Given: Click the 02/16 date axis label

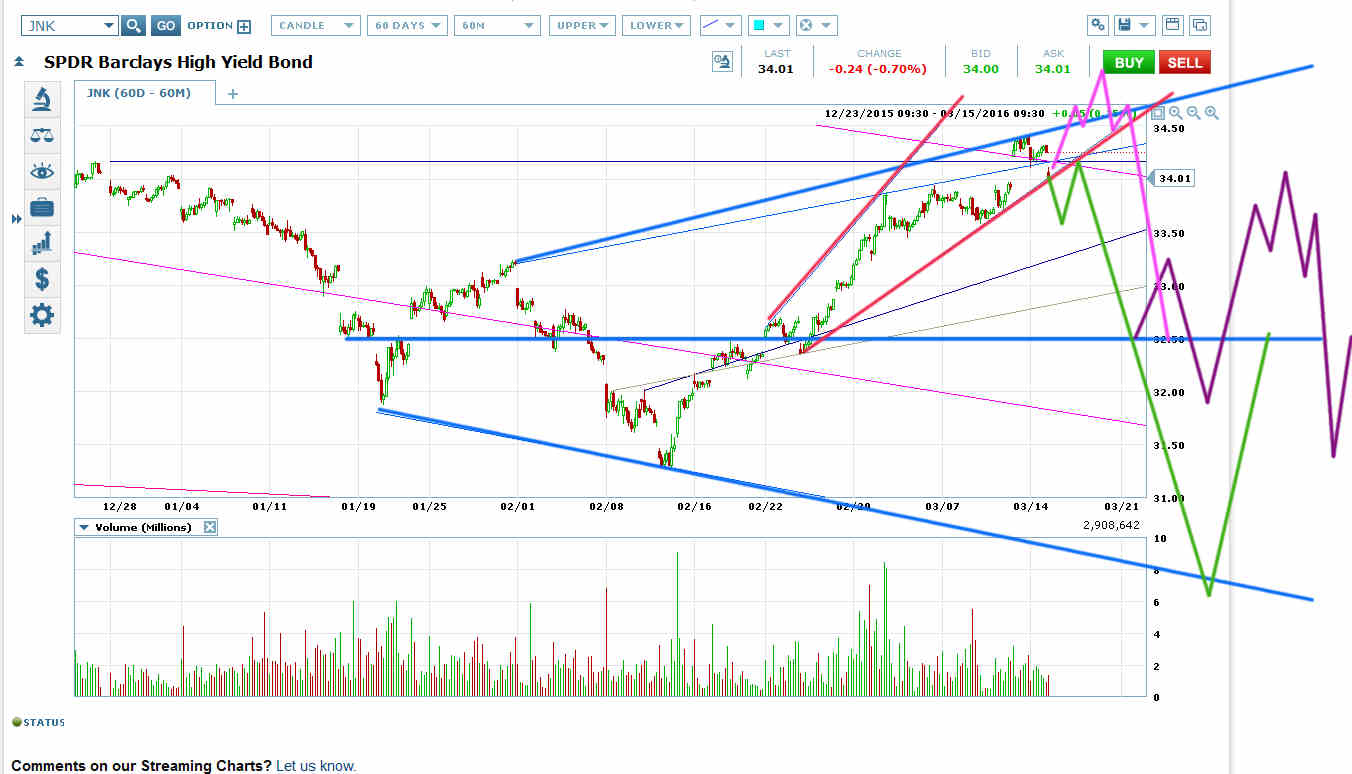Looking at the screenshot, I should pos(694,507).
